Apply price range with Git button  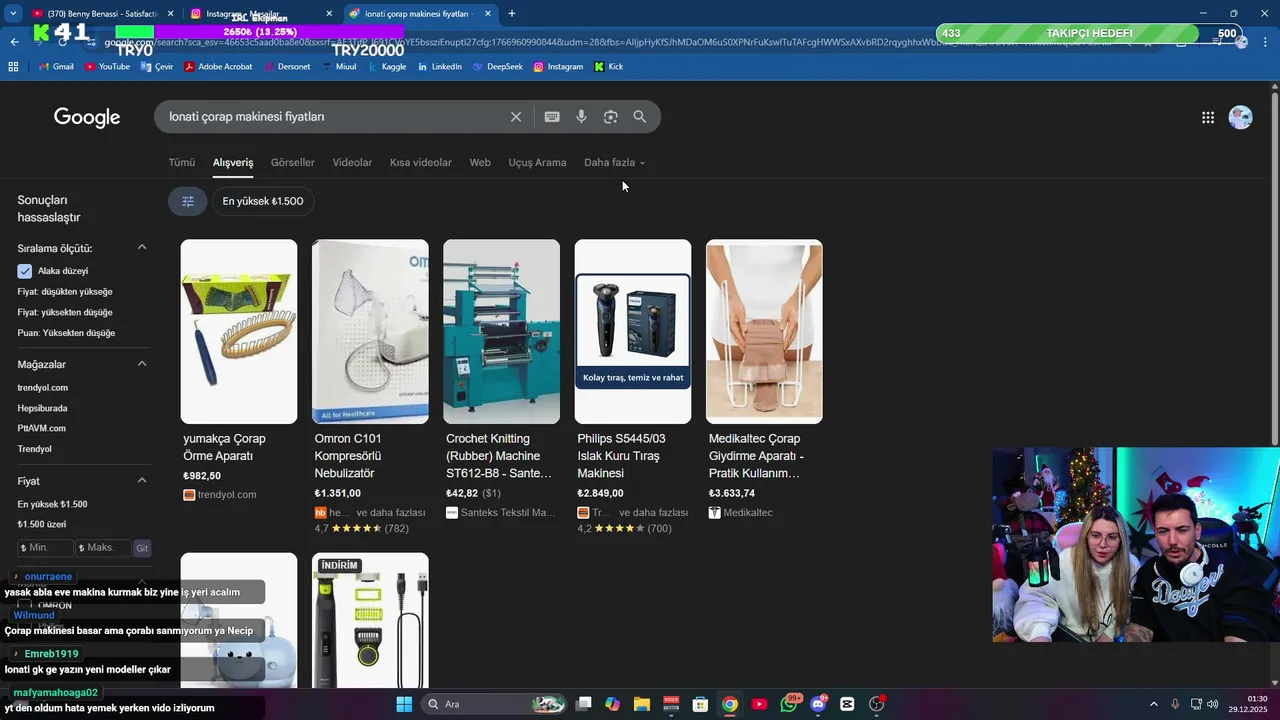pos(143,548)
